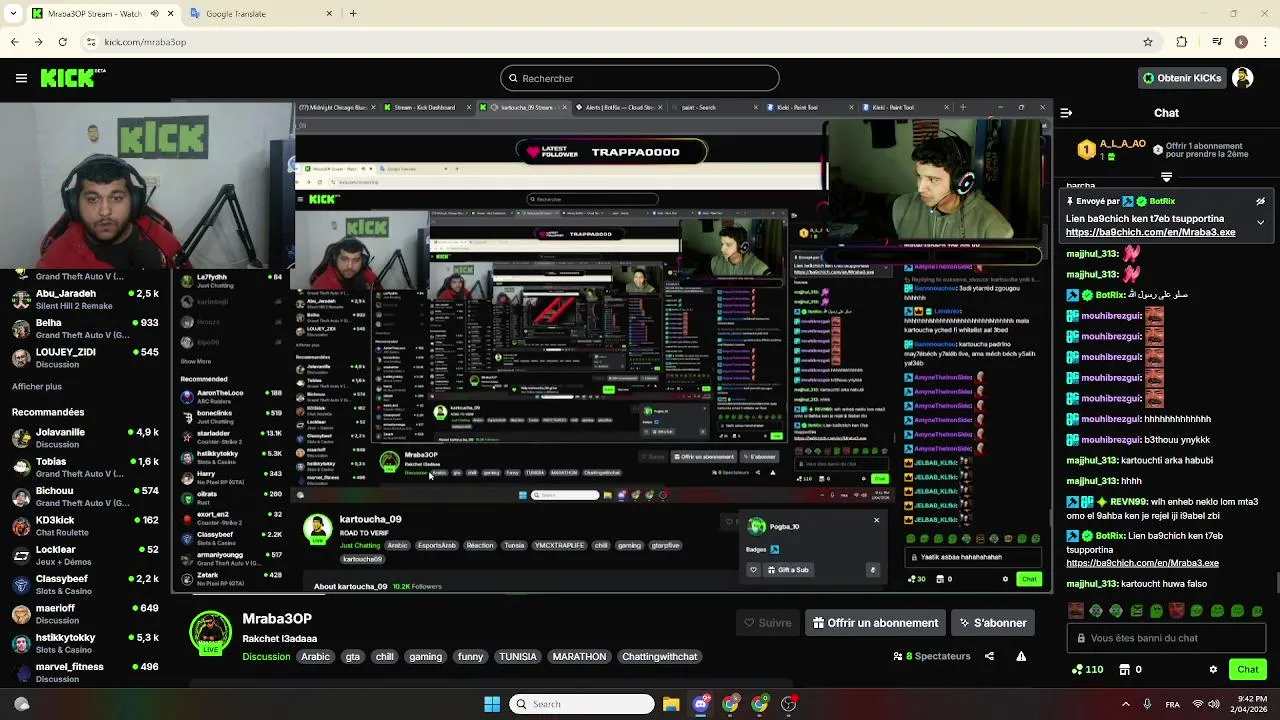The width and height of the screenshot is (1280, 720).
Task: Open the FRA language switcher
Action: point(1172,704)
